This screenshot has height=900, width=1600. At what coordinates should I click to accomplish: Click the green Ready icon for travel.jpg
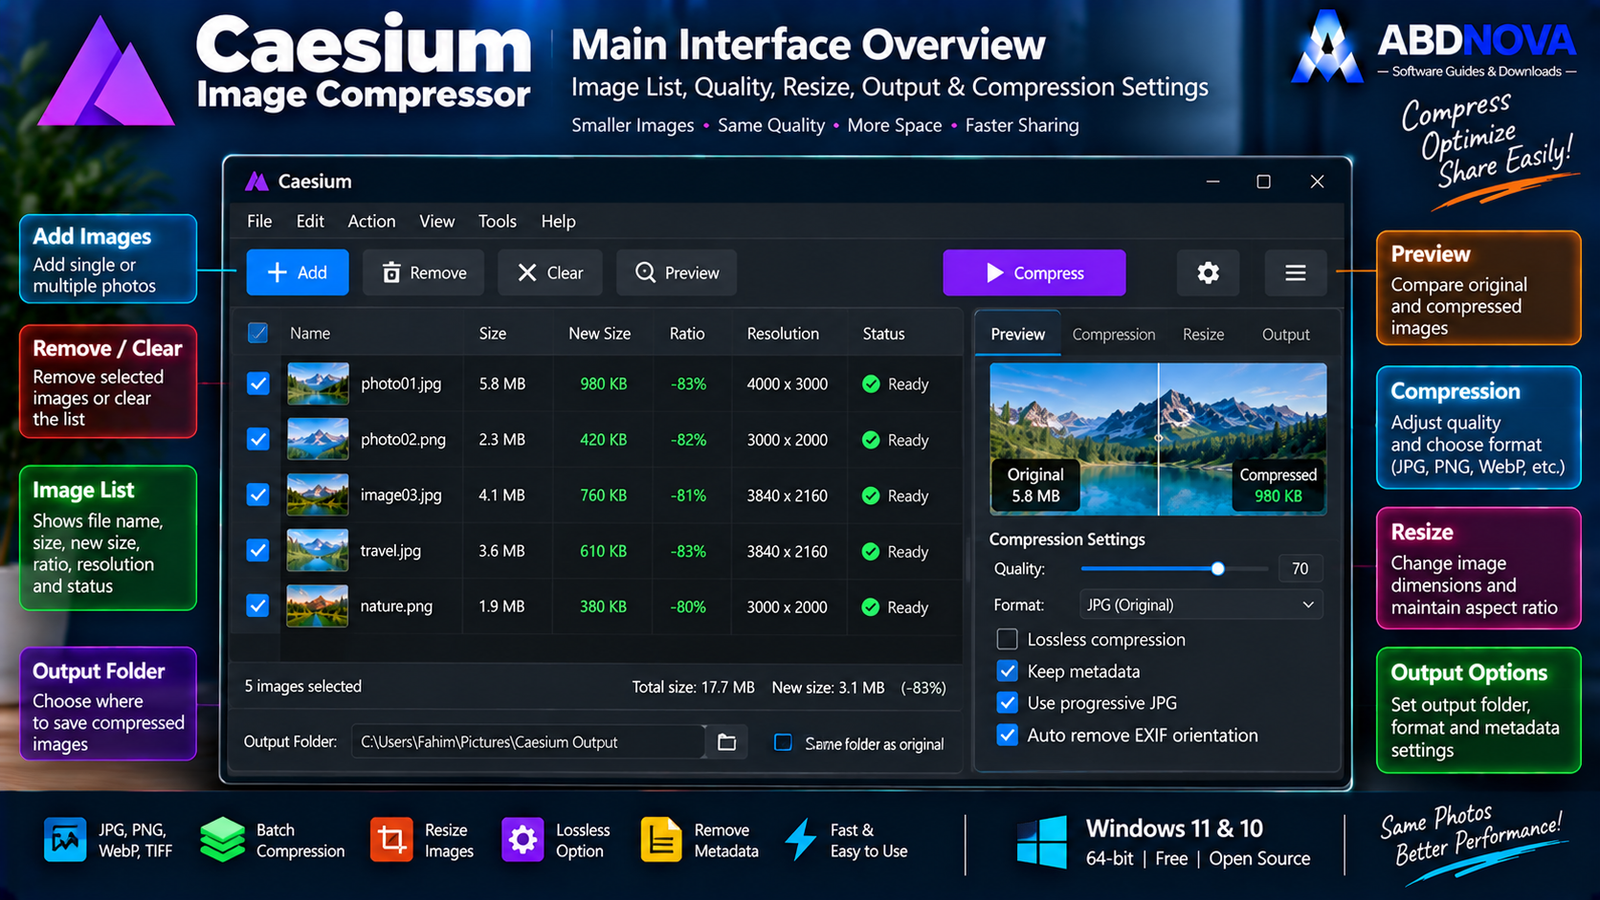[871, 552]
